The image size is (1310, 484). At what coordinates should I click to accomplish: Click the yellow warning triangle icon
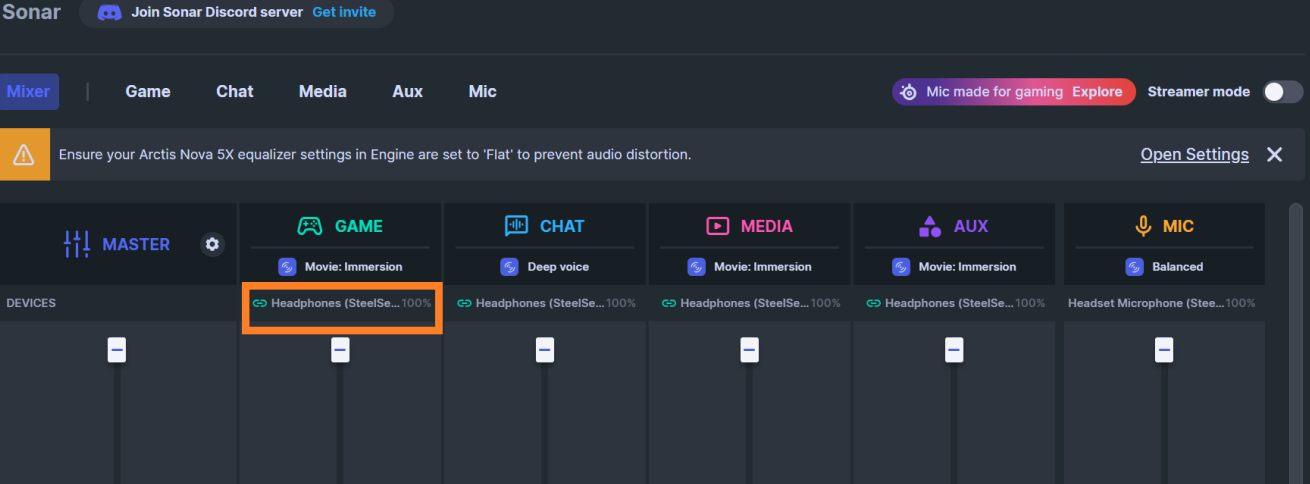[24, 155]
